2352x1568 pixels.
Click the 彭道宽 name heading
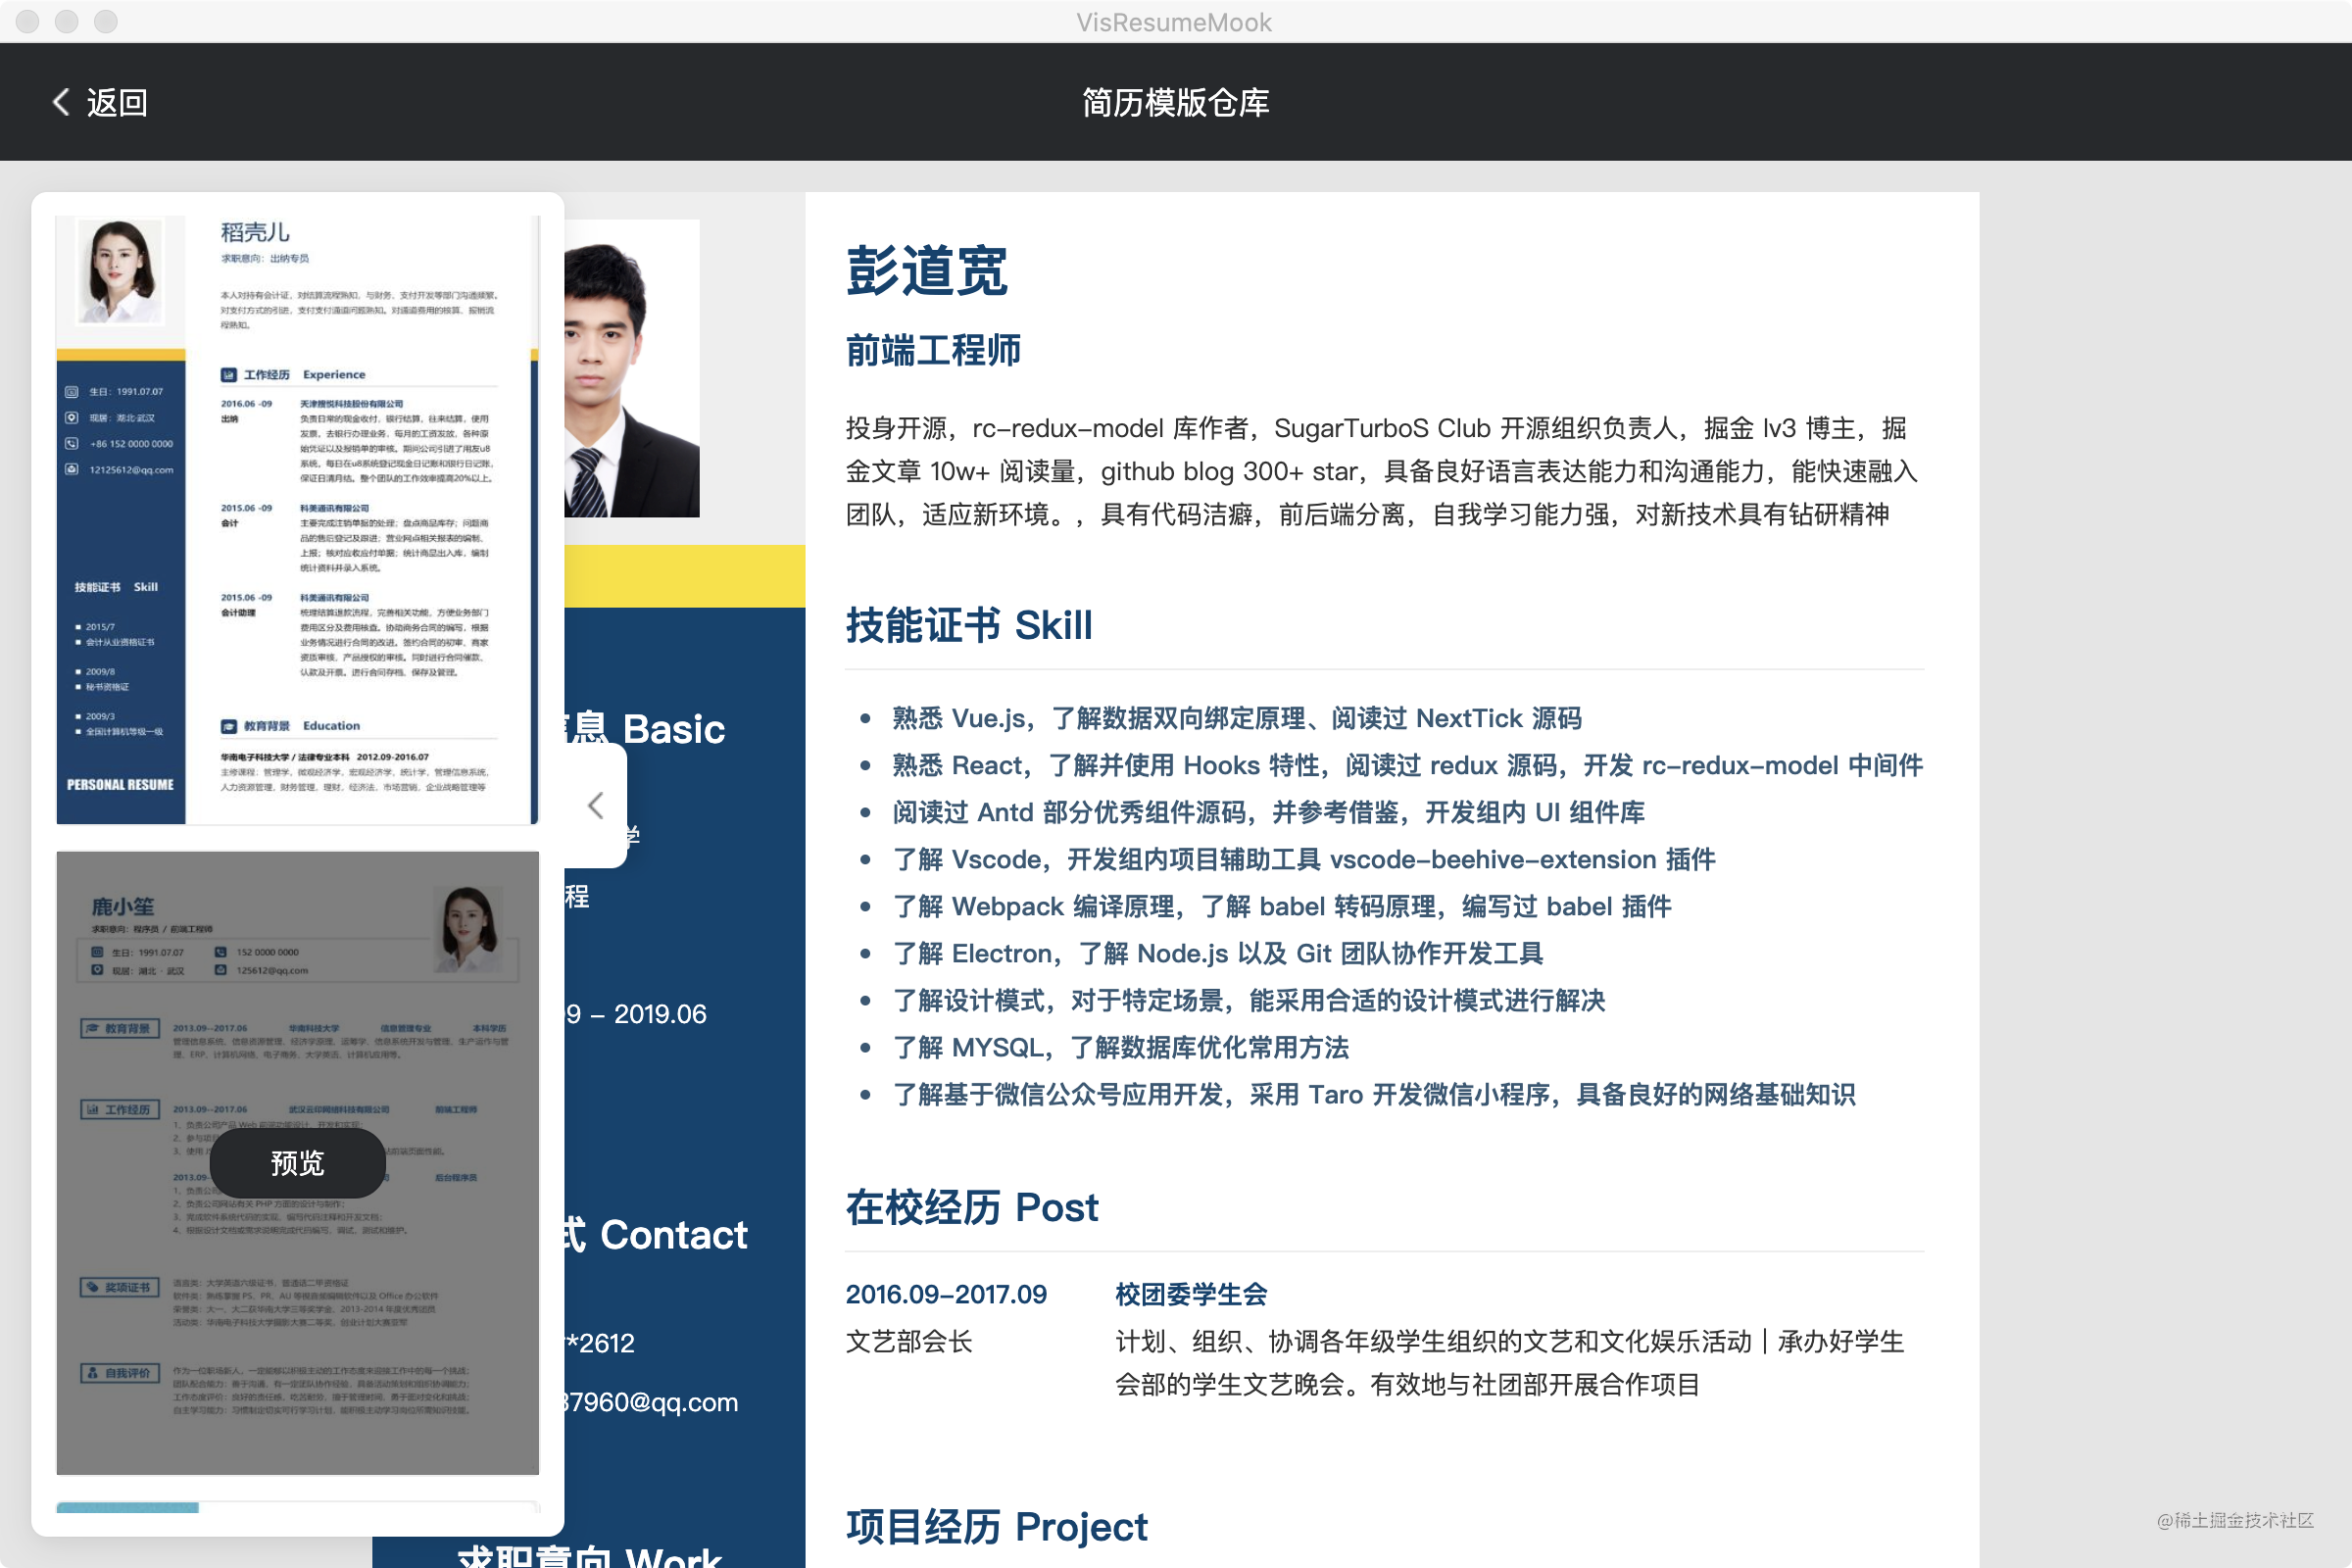click(926, 271)
